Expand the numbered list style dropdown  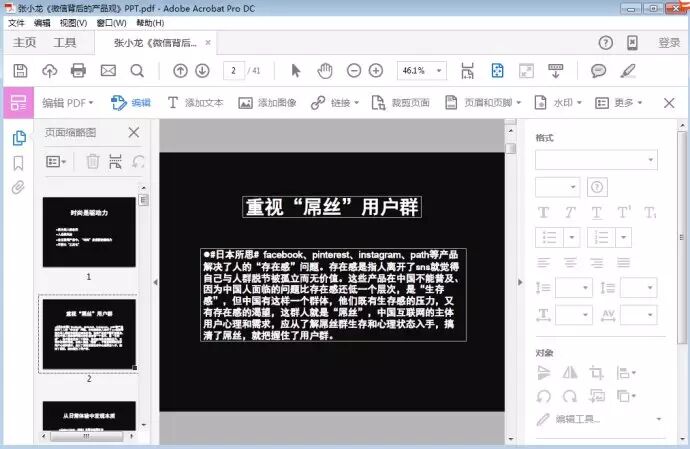tap(623, 237)
